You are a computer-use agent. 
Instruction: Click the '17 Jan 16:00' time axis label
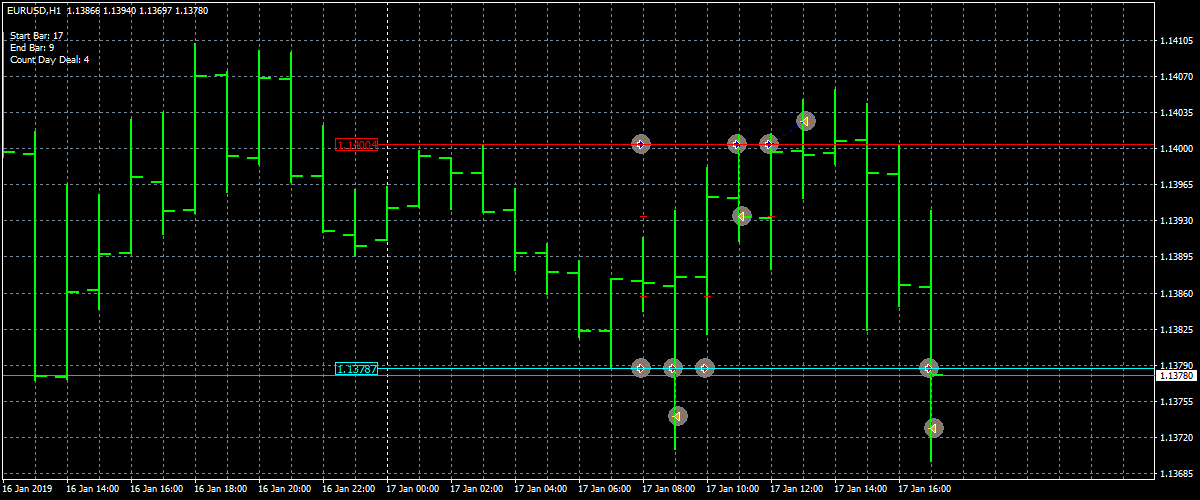pos(925,490)
